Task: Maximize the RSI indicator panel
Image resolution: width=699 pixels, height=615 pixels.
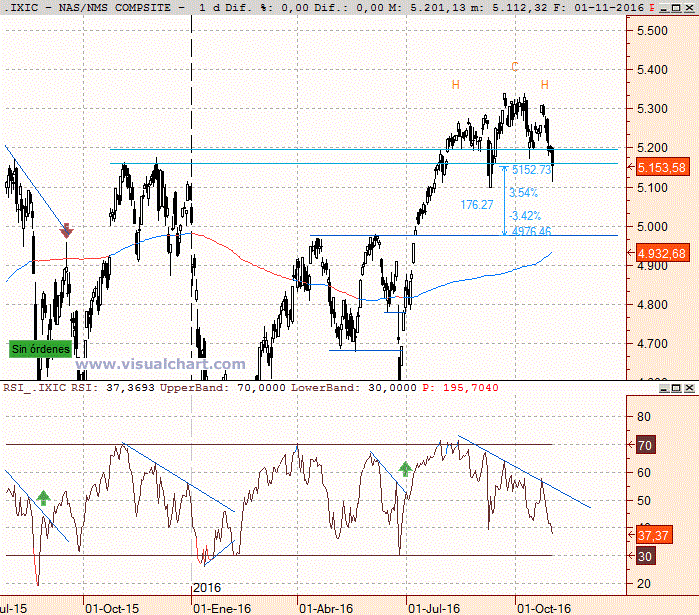Action: tap(676, 388)
